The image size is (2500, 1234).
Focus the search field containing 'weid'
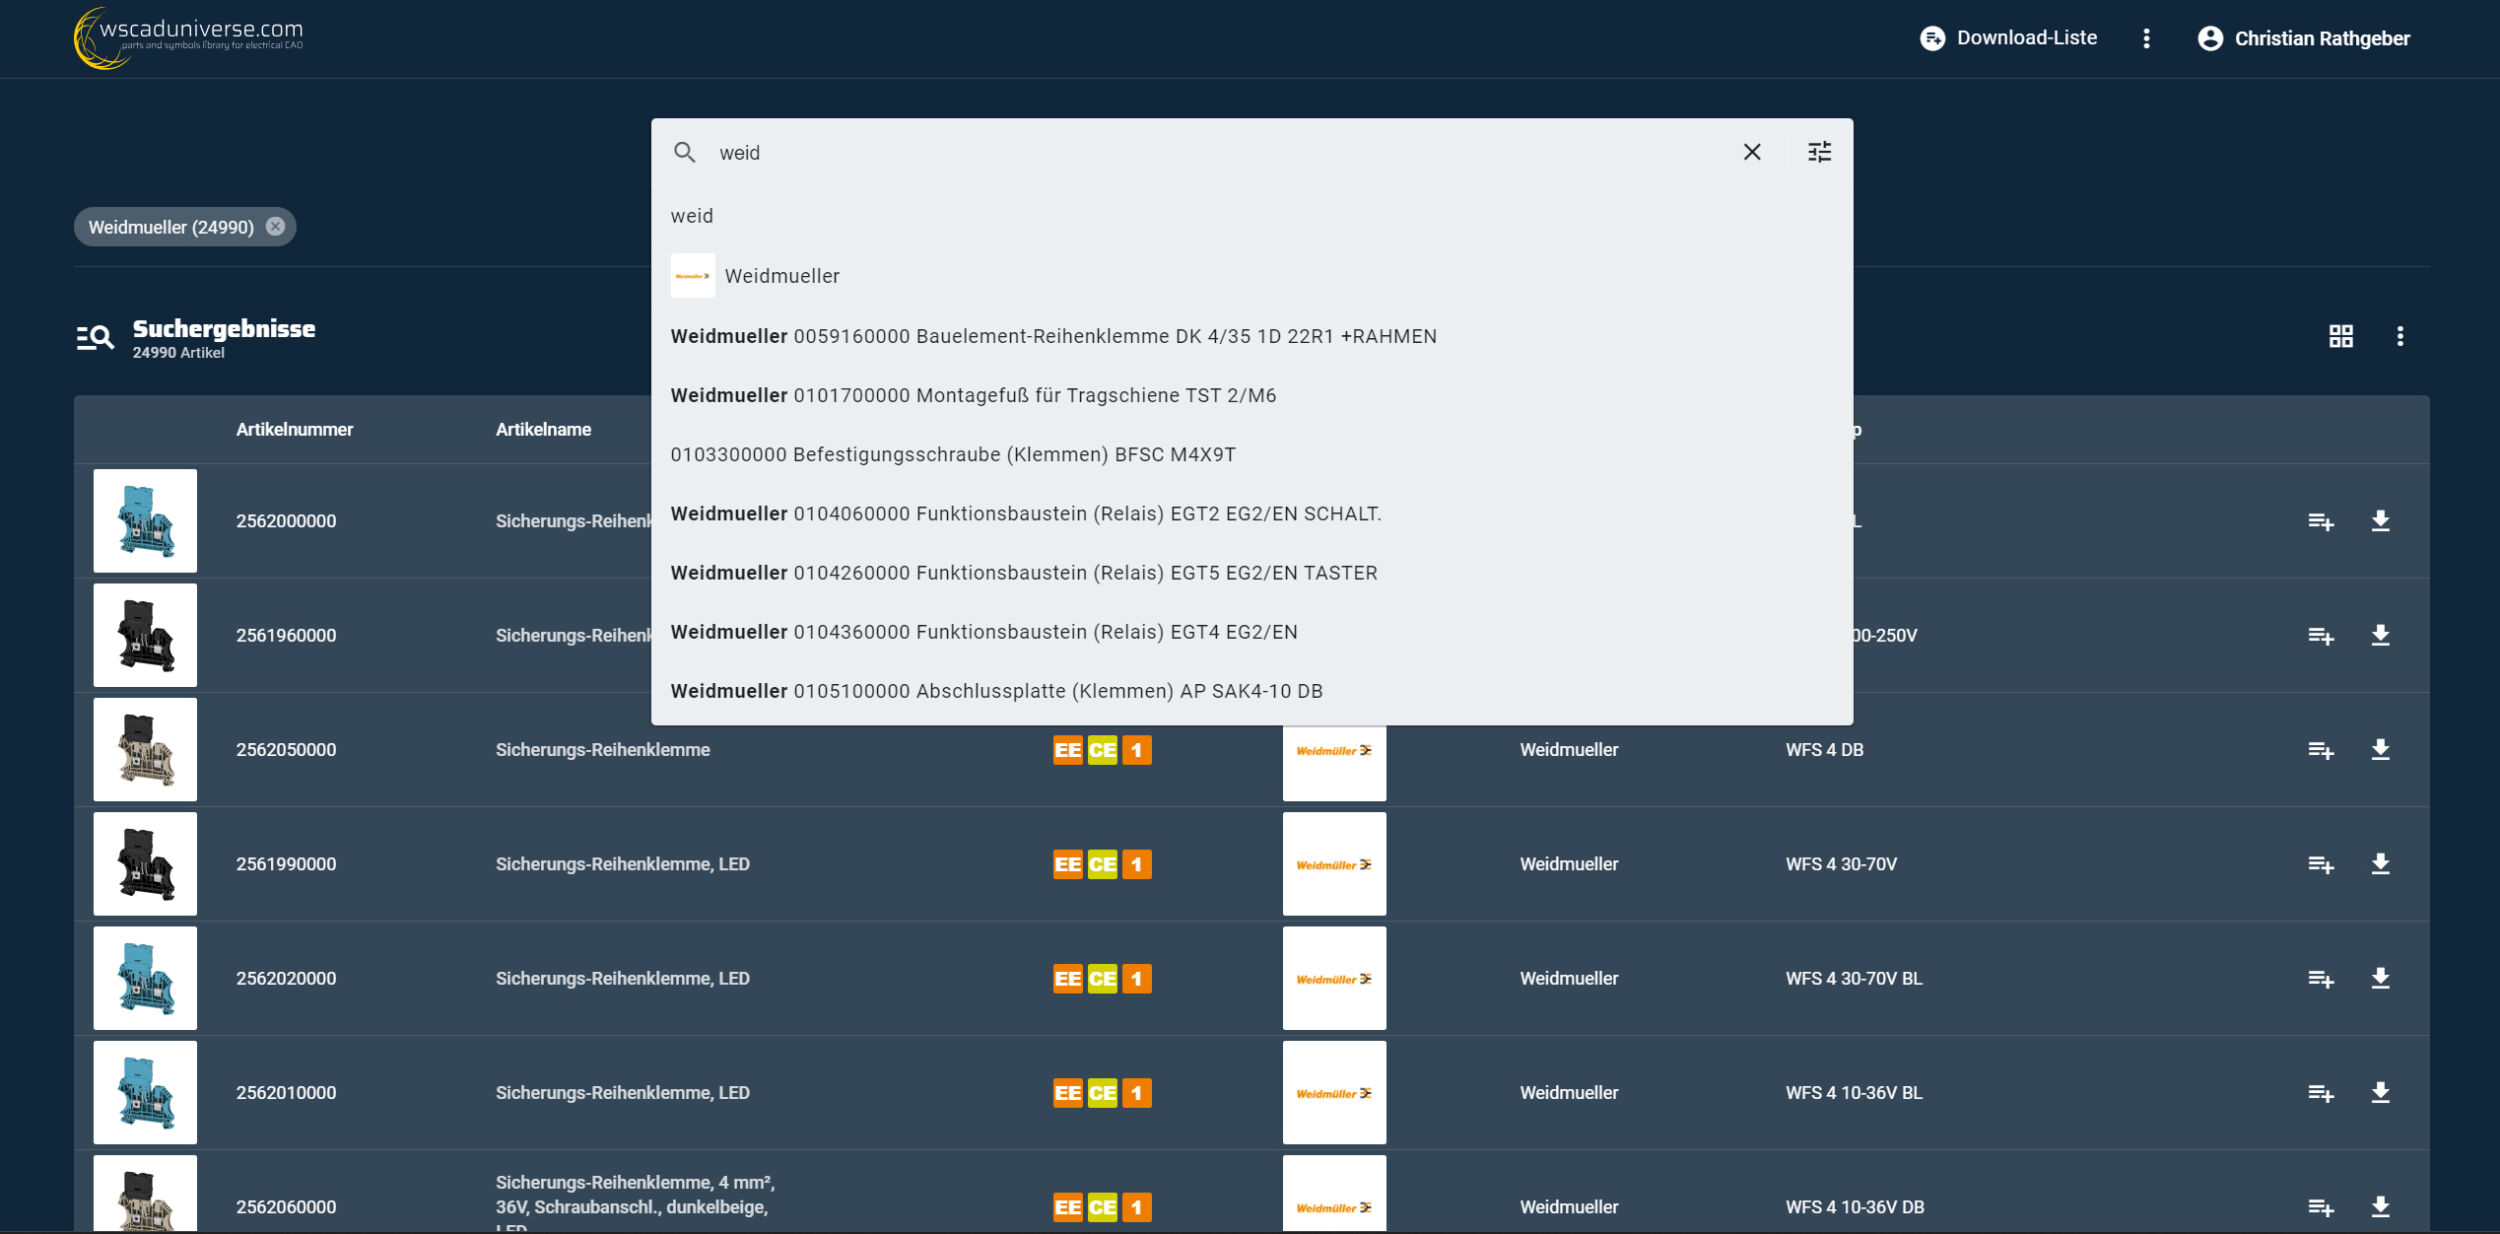pyautogui.click(x=1220, y=153)
